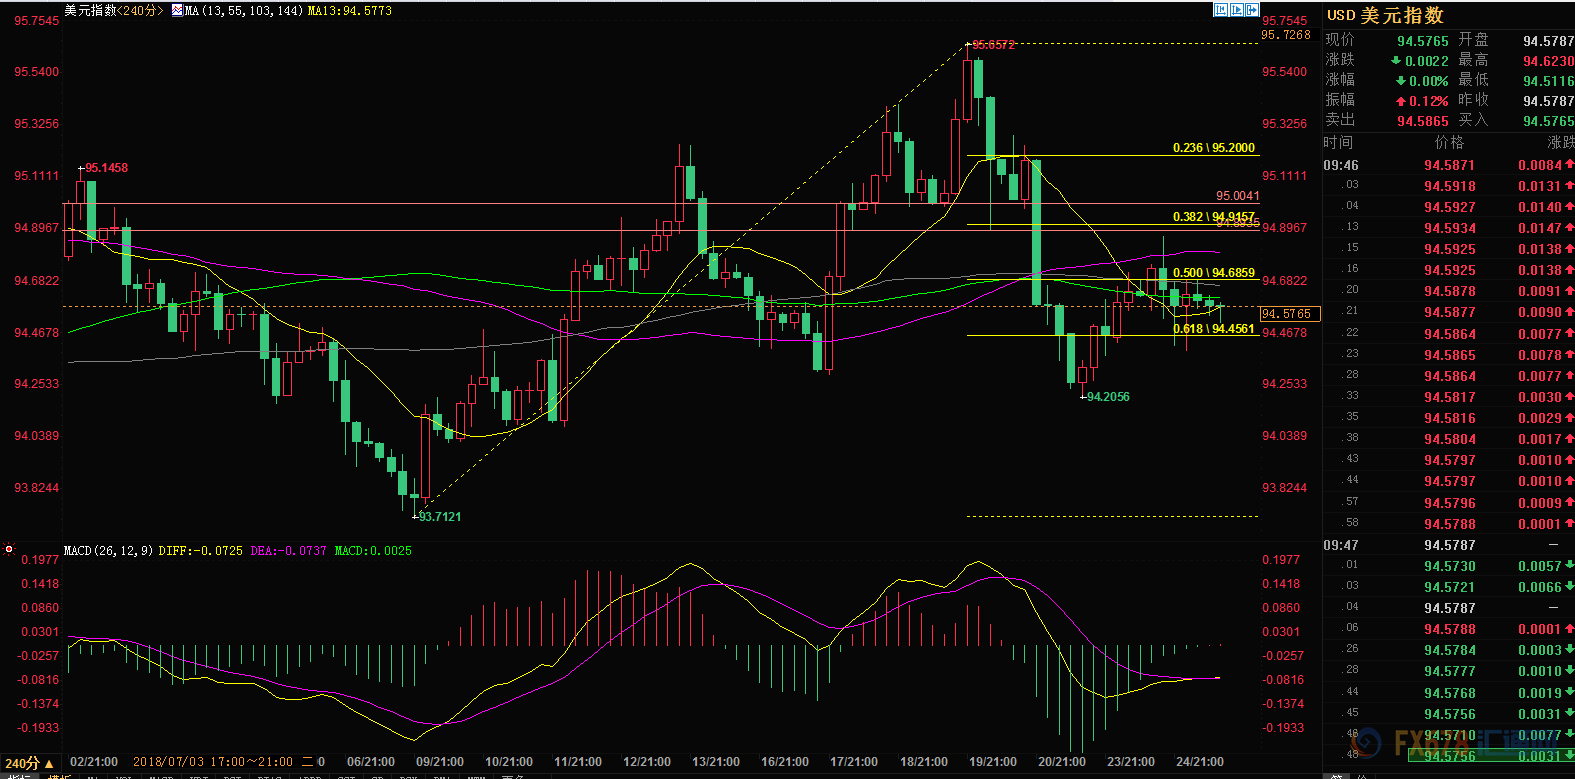Click the 最低 value 94.5116
The image size is (1575, 779).
[1548, 81]
